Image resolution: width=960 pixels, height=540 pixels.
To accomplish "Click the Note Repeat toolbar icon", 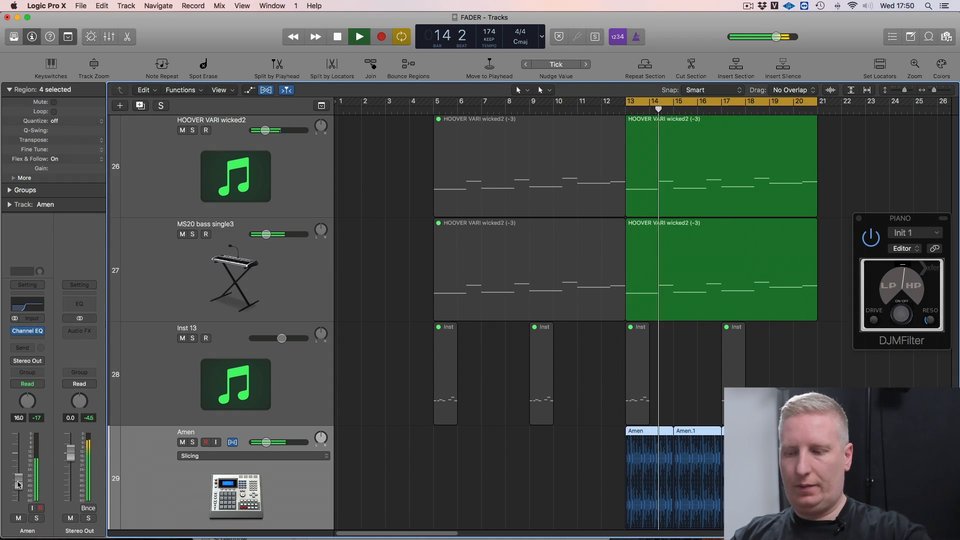I will (x=162, y=64).
